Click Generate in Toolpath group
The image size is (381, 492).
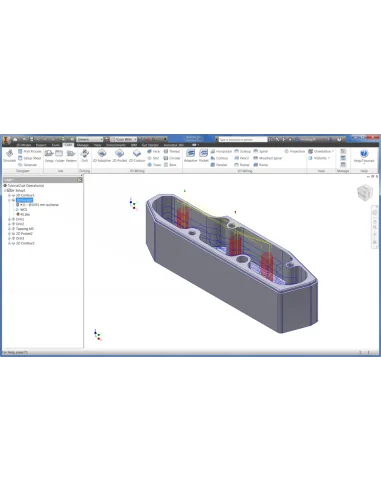click(x=28, y=165)
